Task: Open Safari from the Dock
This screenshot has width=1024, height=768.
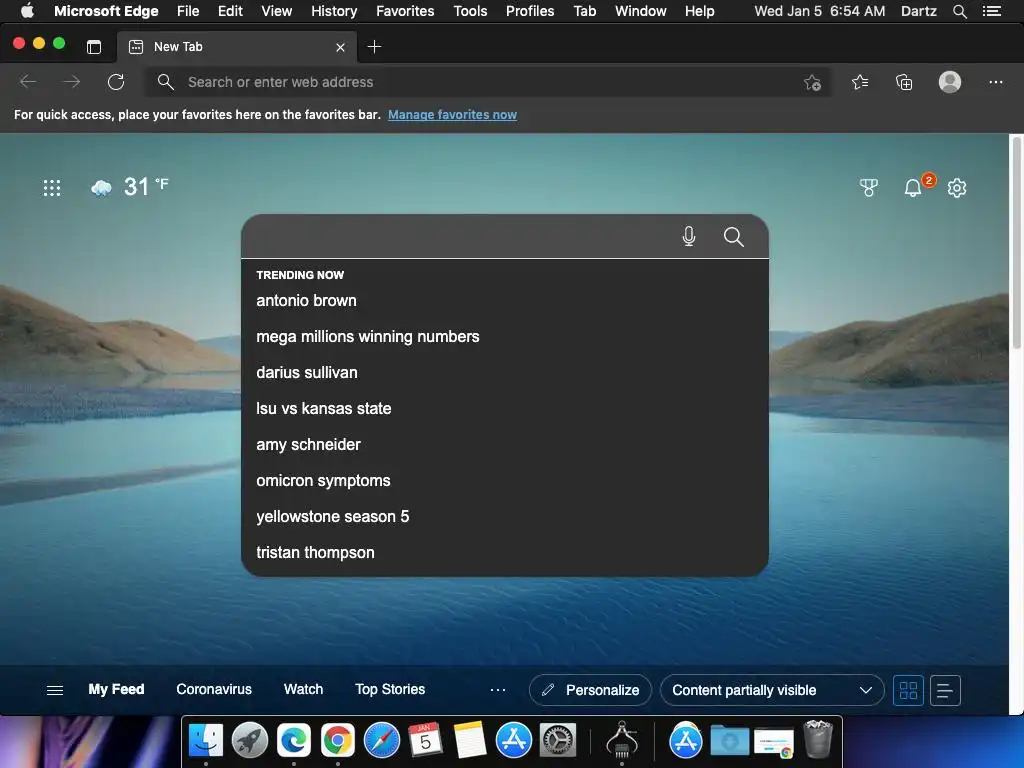Action: tap(381, 740)
